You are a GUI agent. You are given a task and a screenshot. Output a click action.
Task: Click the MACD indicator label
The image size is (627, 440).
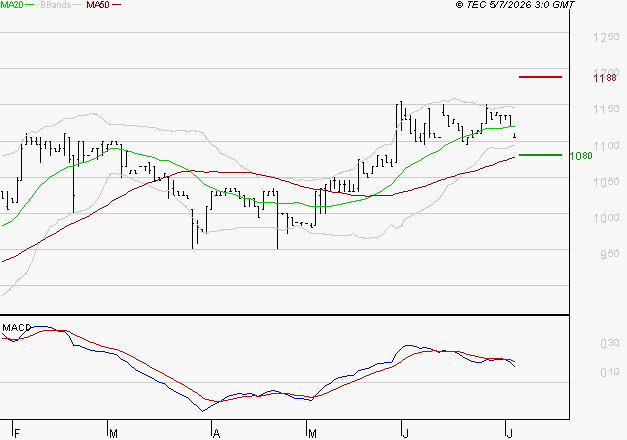tap(17, 328)
